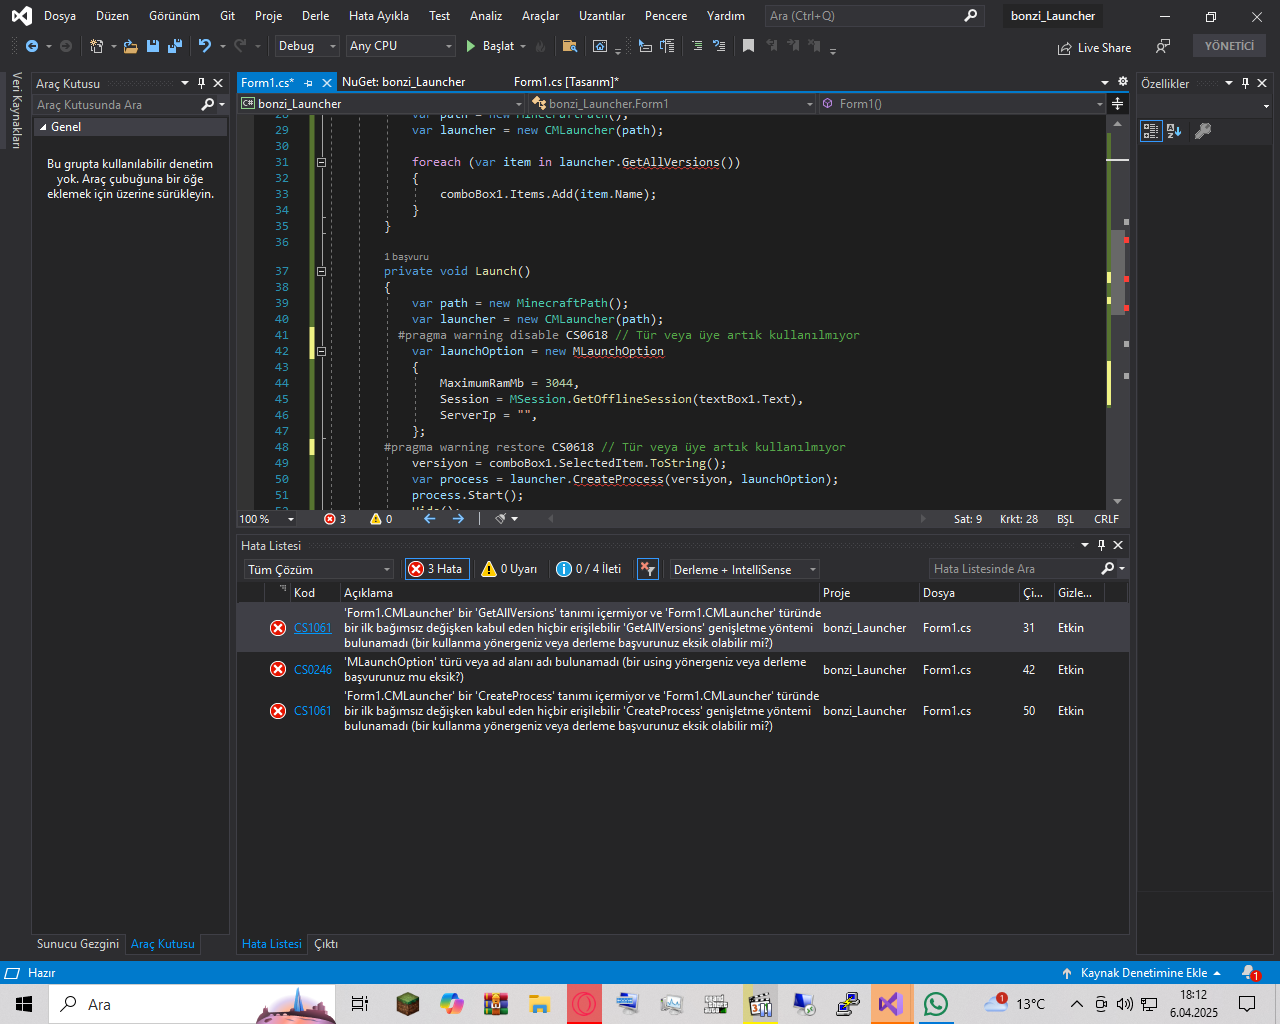
Task: Expand the Derleme + IntelliSense dropdown
Action: click(x=744, y=569)
